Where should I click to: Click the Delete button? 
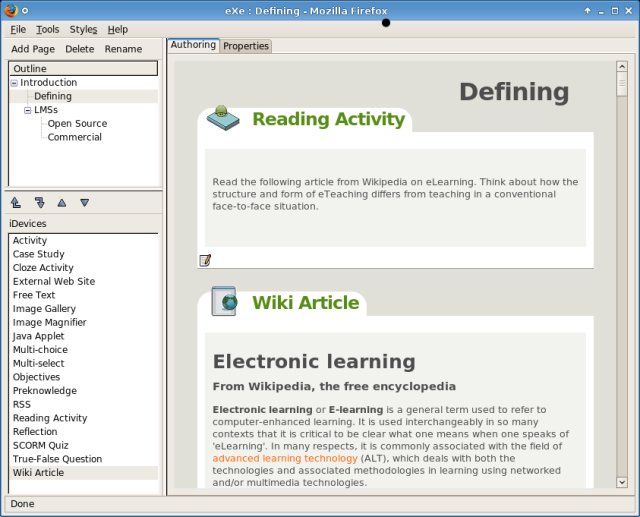[80, 49]
